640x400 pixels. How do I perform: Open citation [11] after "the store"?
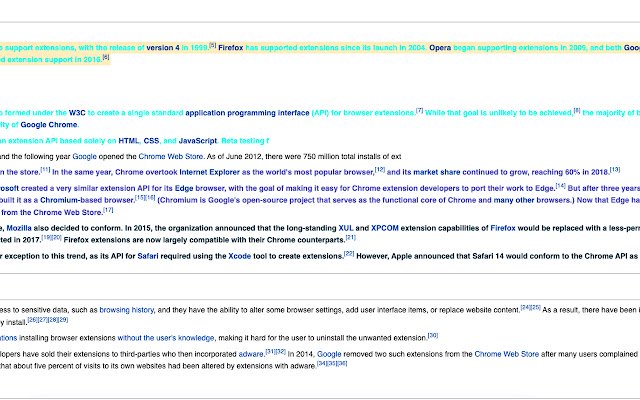coord(45,170)
